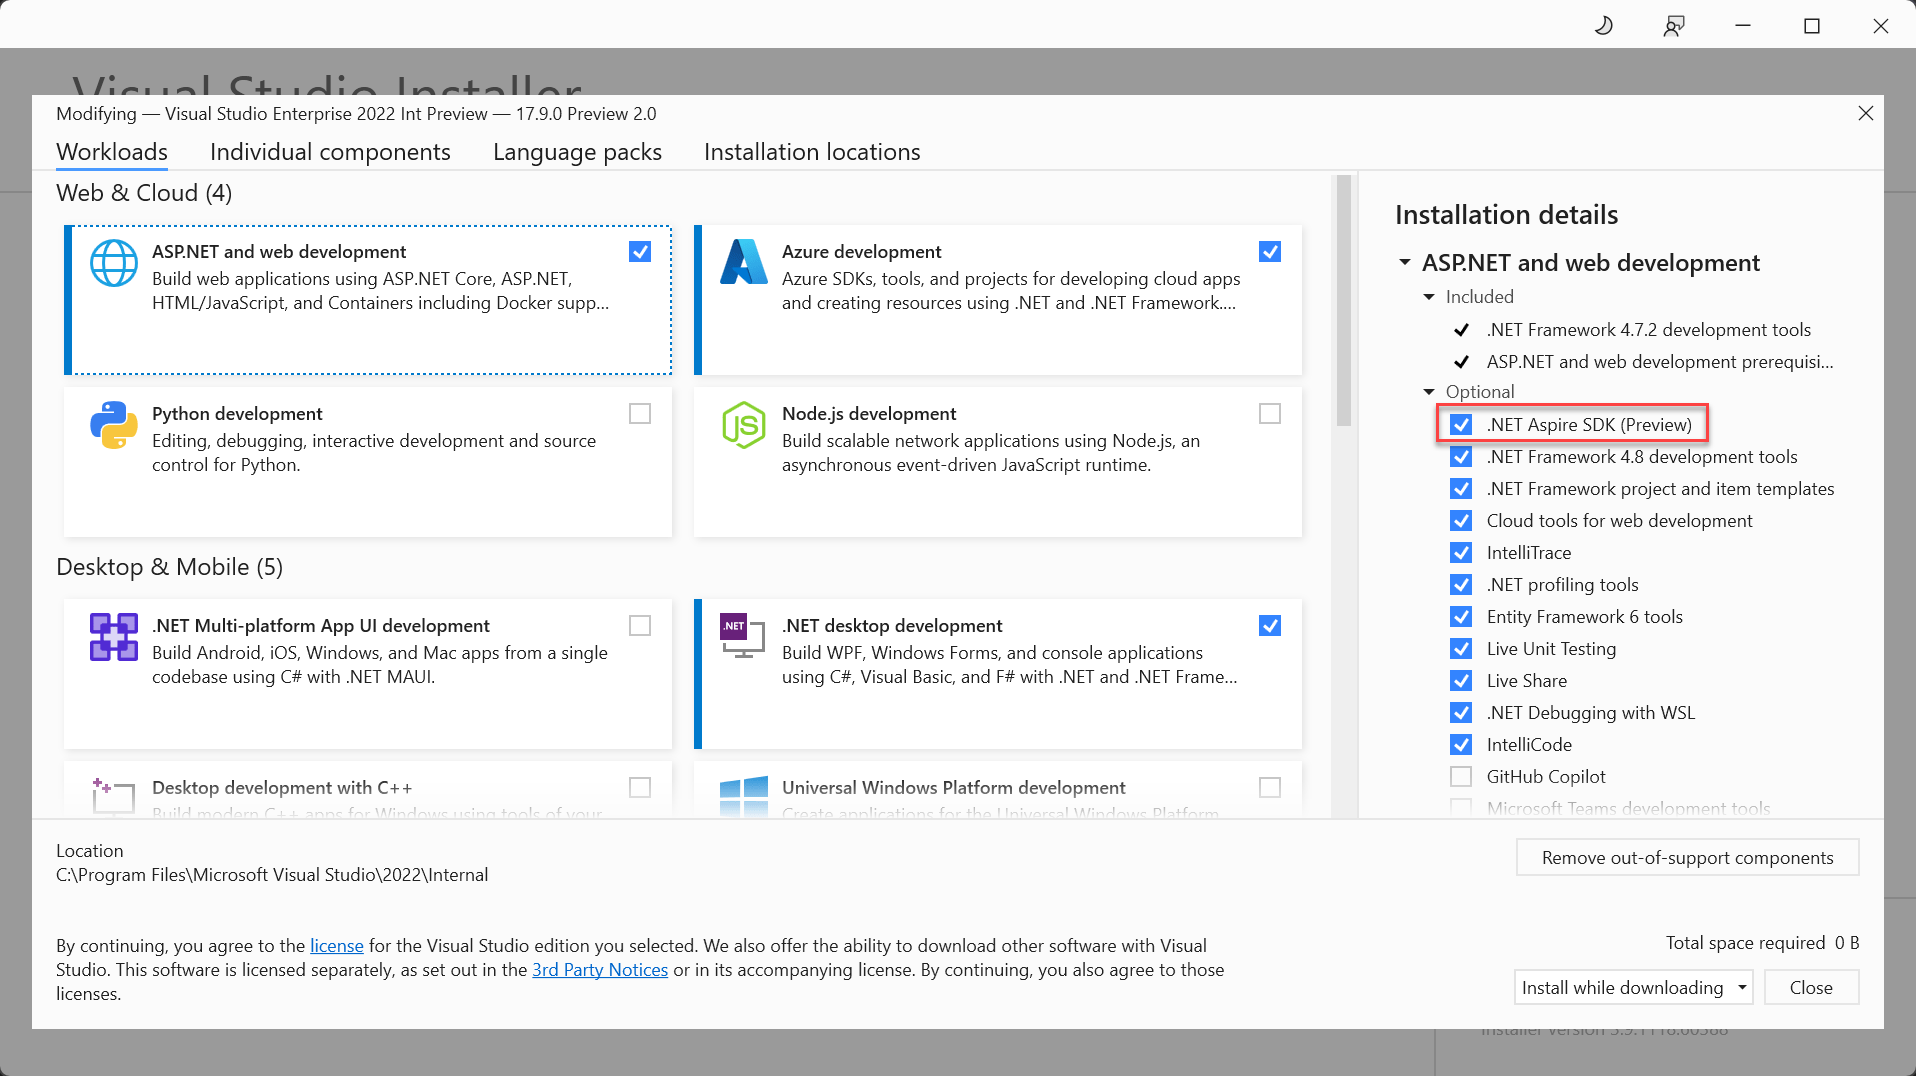Image resolution: width=1916 pixels, height=1076 pixels.
Task: Uncheck .NET Aspire SDK (Preview) option
Action: coord(1461,425)
